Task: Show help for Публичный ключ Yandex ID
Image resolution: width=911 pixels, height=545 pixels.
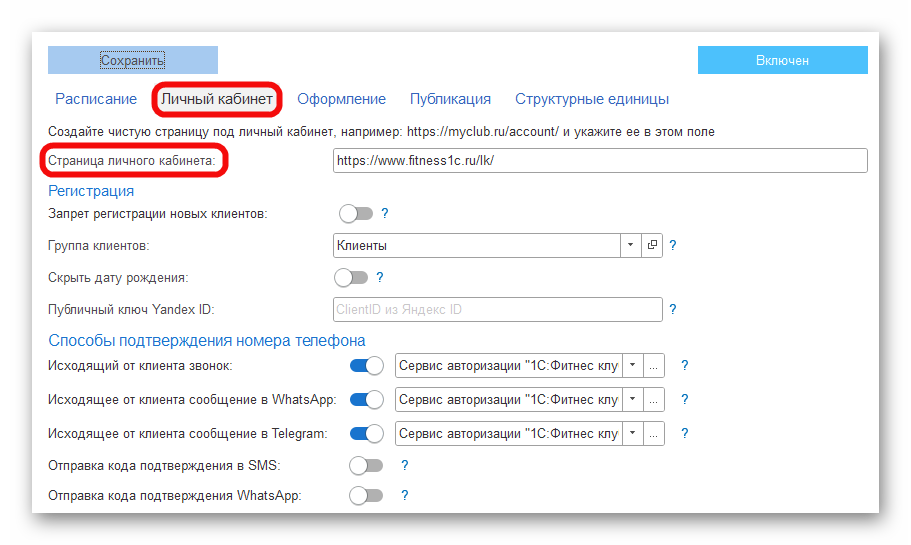Action: 673,310
